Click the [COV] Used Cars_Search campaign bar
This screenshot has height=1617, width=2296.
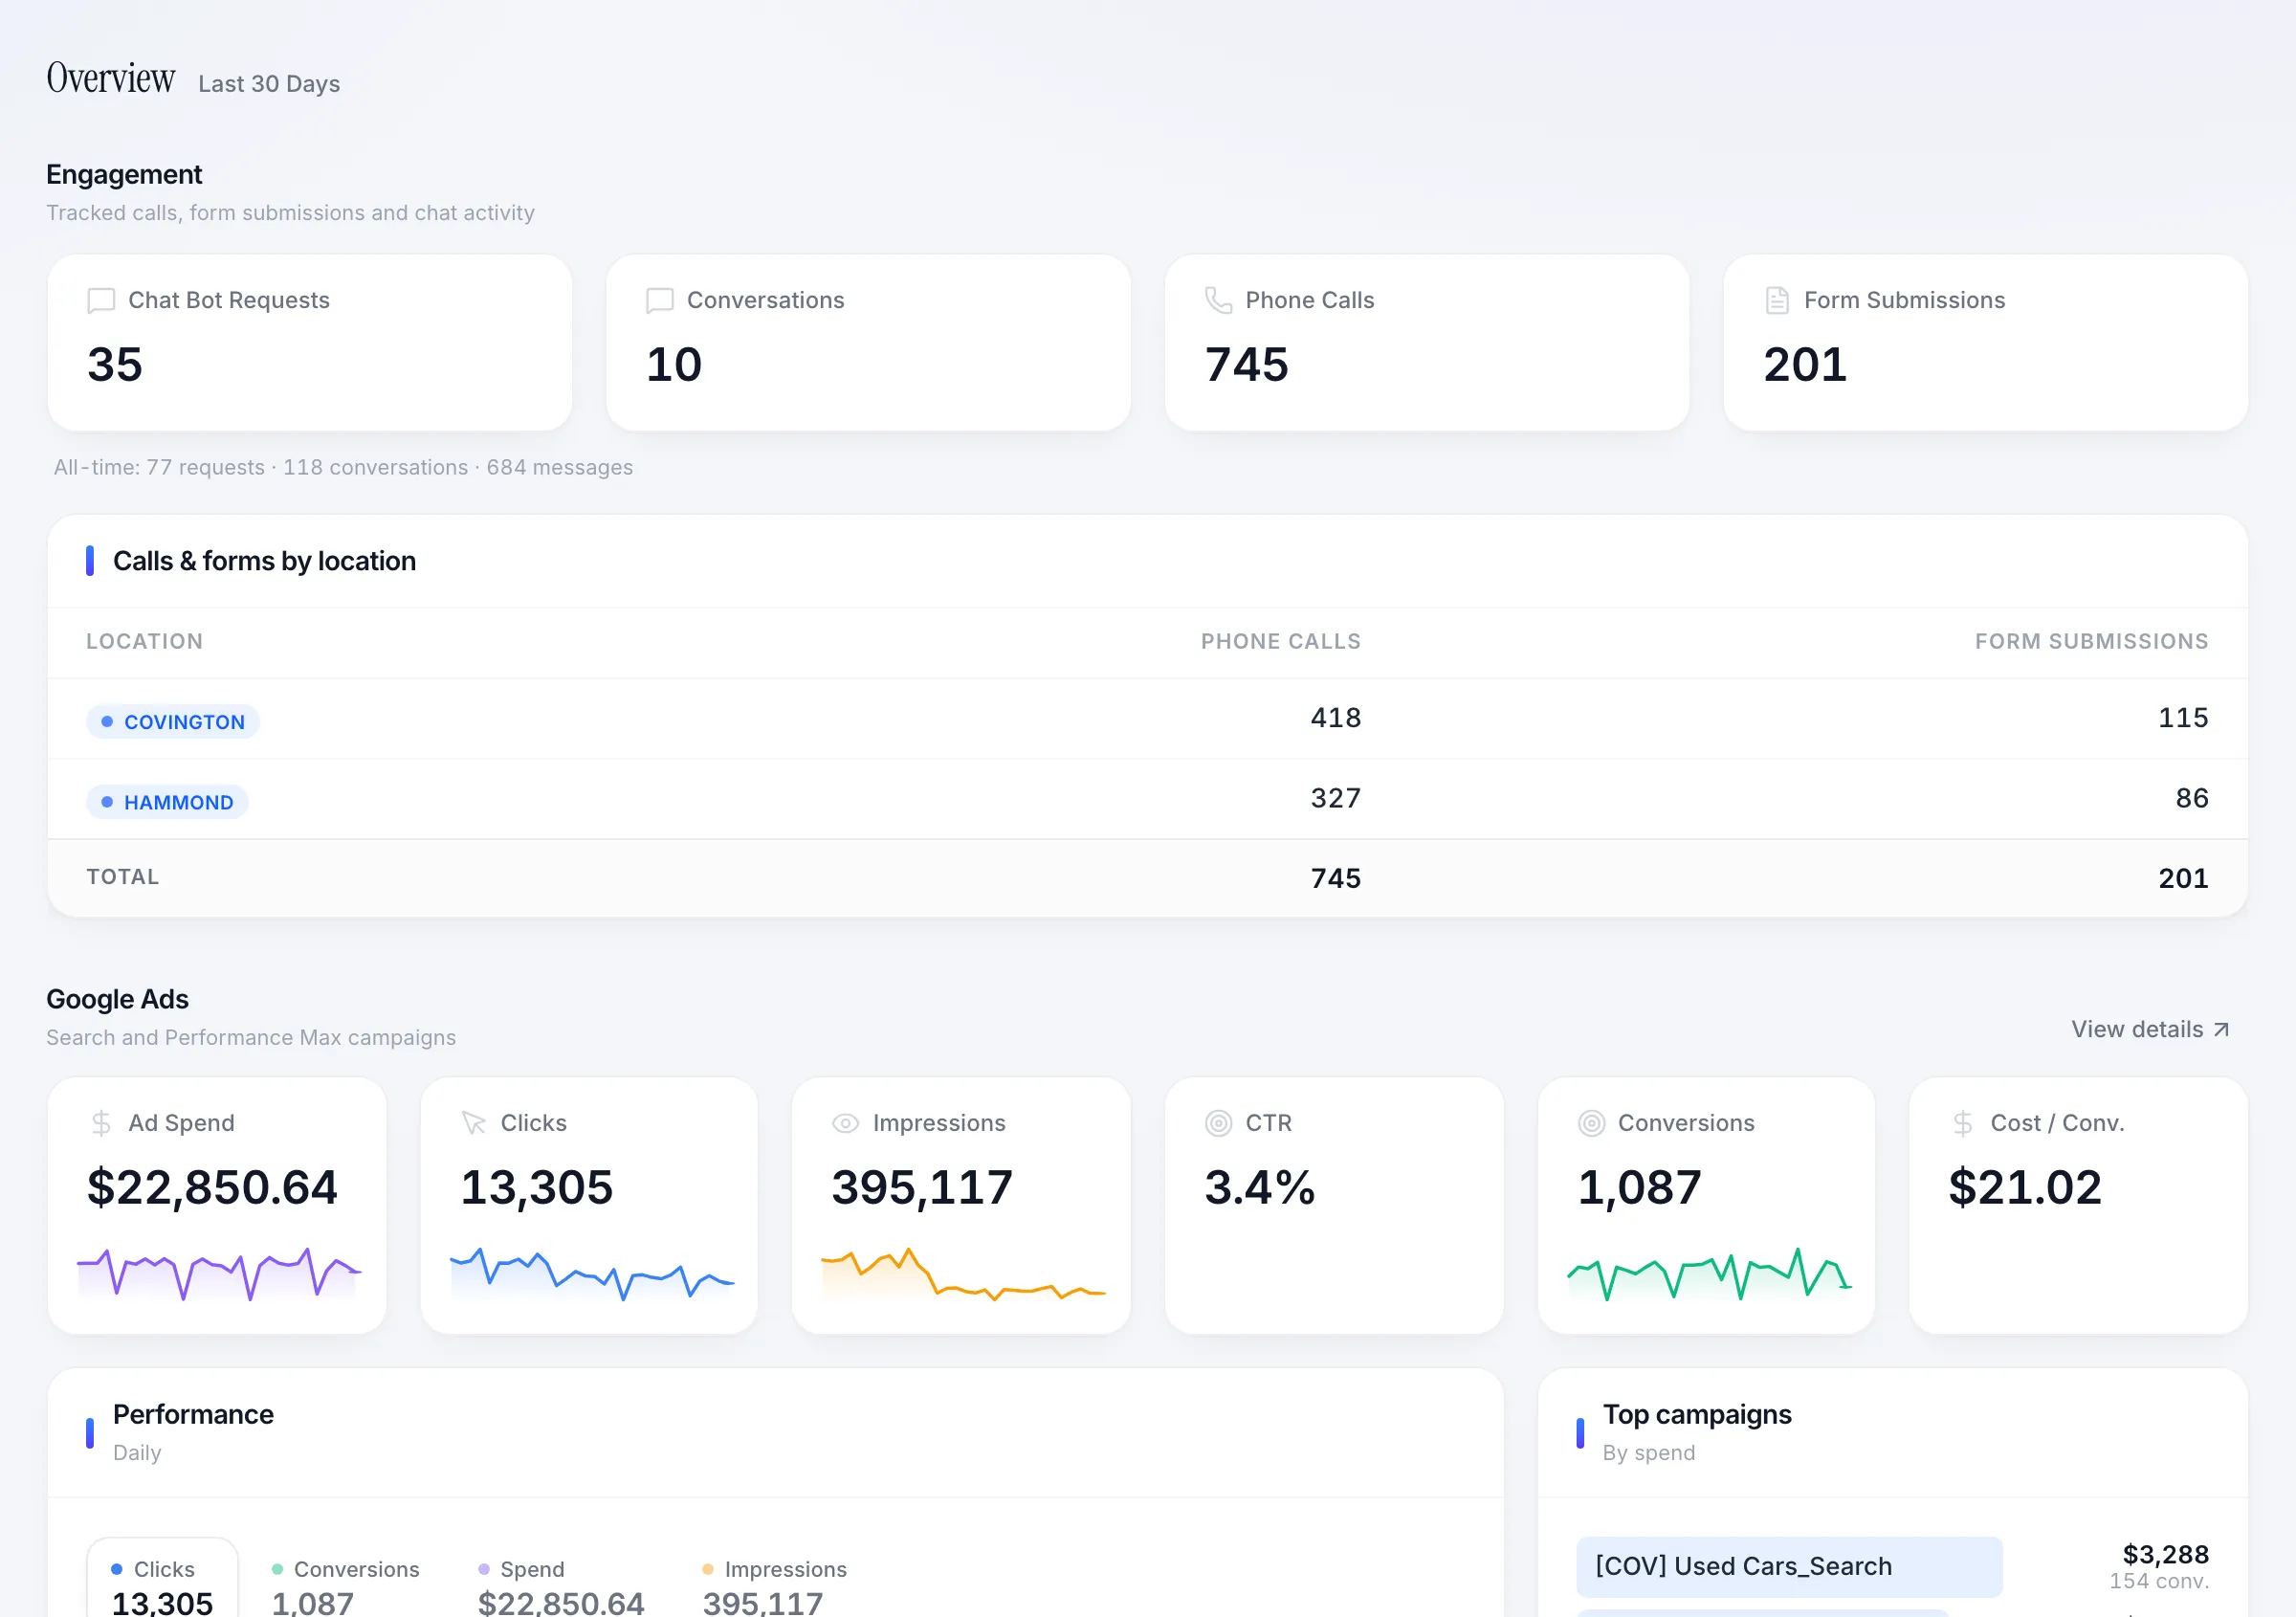pyautogui.click(x=1789, y=1566)
